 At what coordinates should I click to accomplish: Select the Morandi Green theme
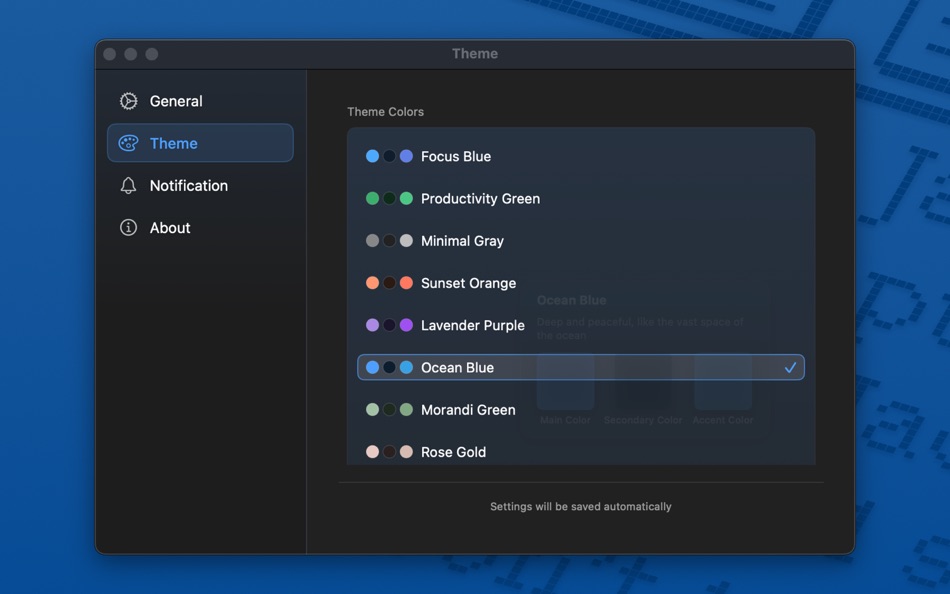click(581, 410)
